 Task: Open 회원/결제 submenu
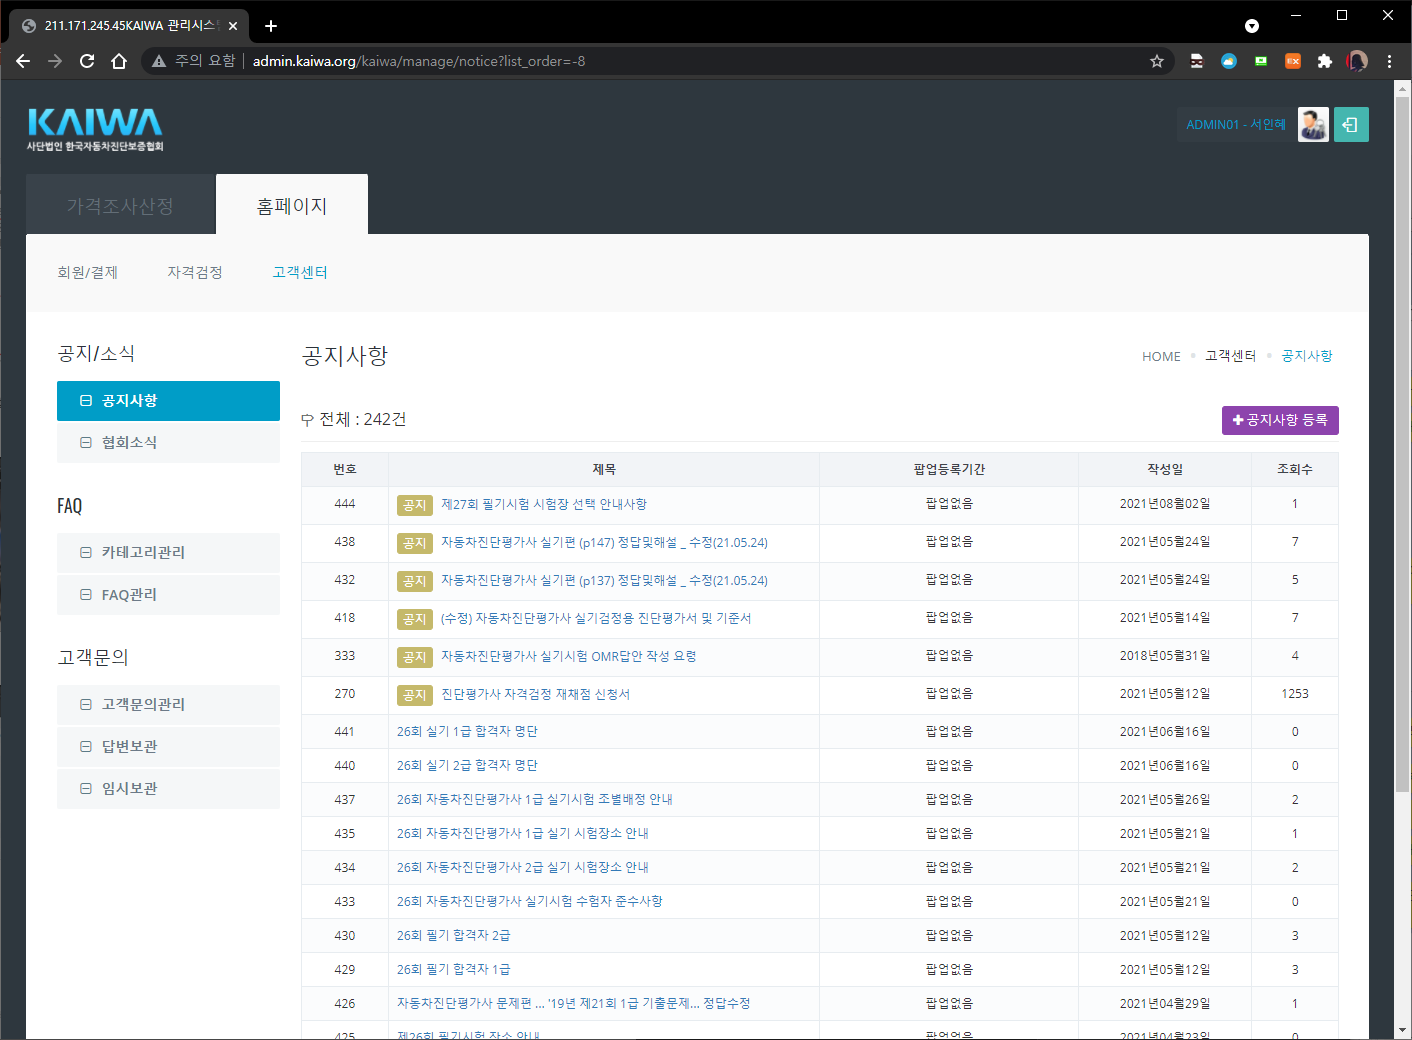point(88,272)
